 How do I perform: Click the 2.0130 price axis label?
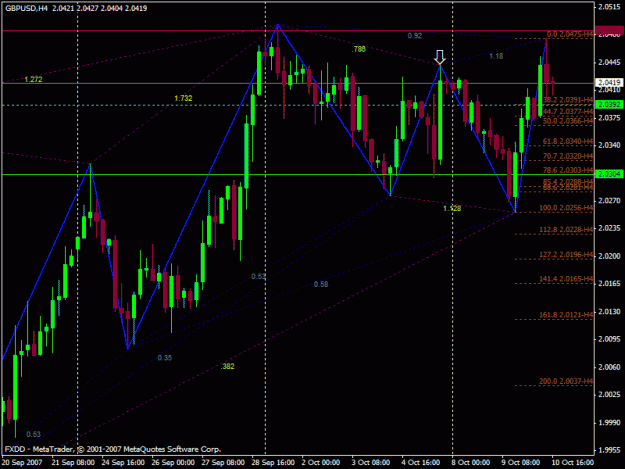click(609, 311)
